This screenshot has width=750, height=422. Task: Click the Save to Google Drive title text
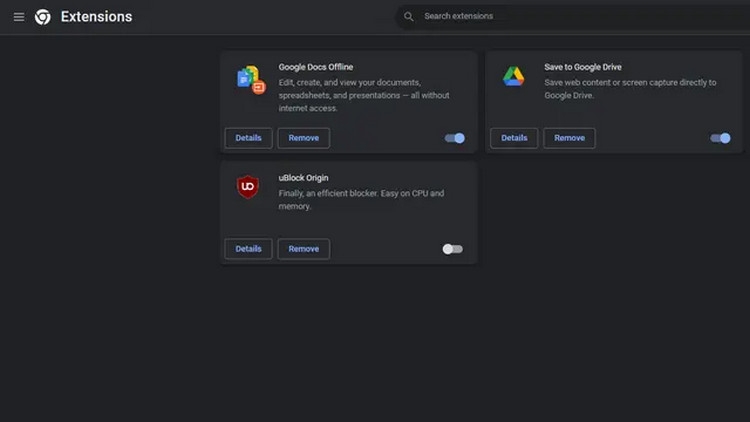pyautogui.click(x=583, y=67)
